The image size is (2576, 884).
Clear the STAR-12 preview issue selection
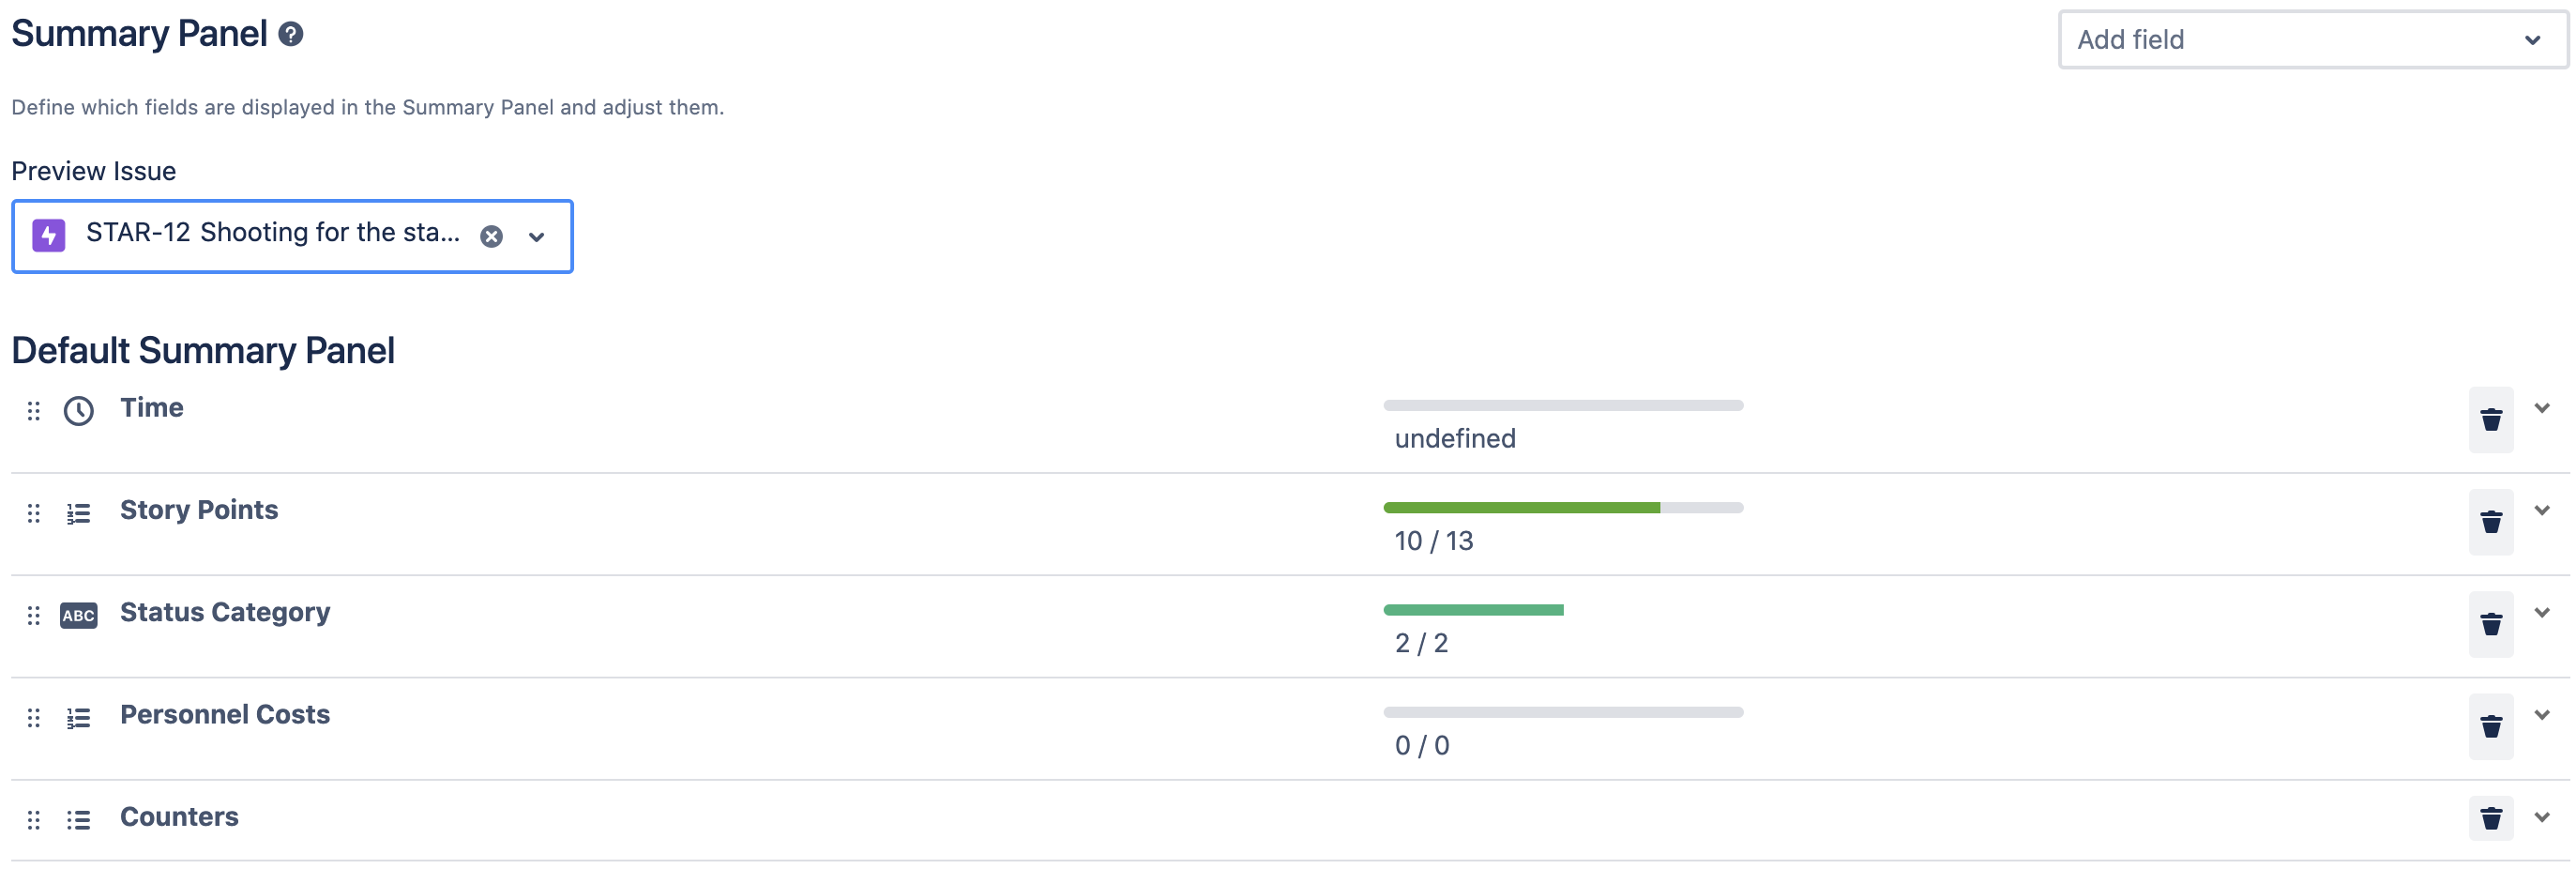point(490,235)
